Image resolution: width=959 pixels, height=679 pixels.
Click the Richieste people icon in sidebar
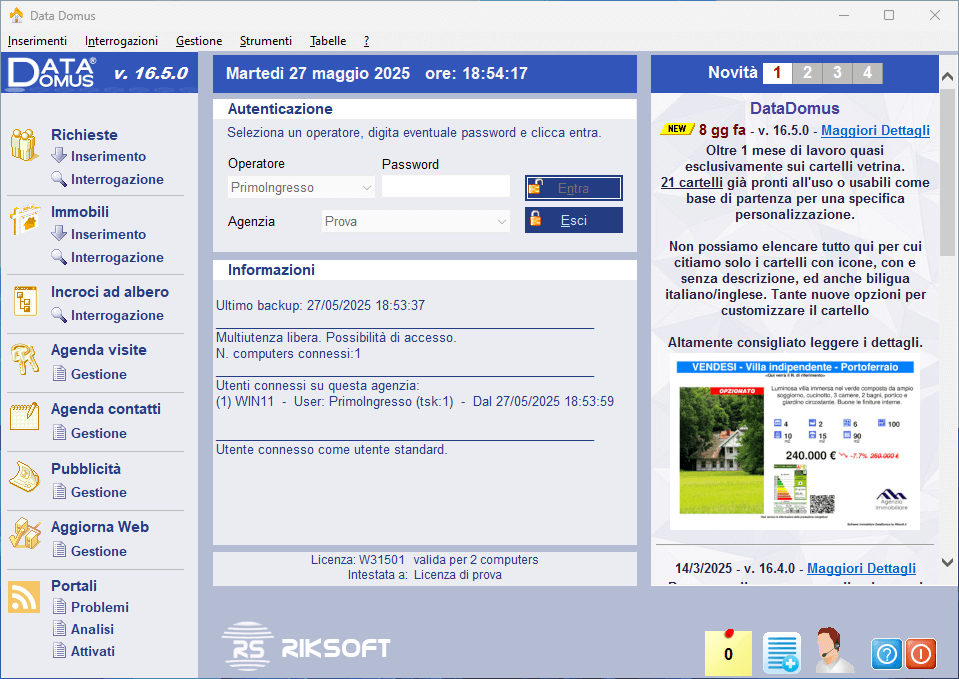[x=25, y=146]
